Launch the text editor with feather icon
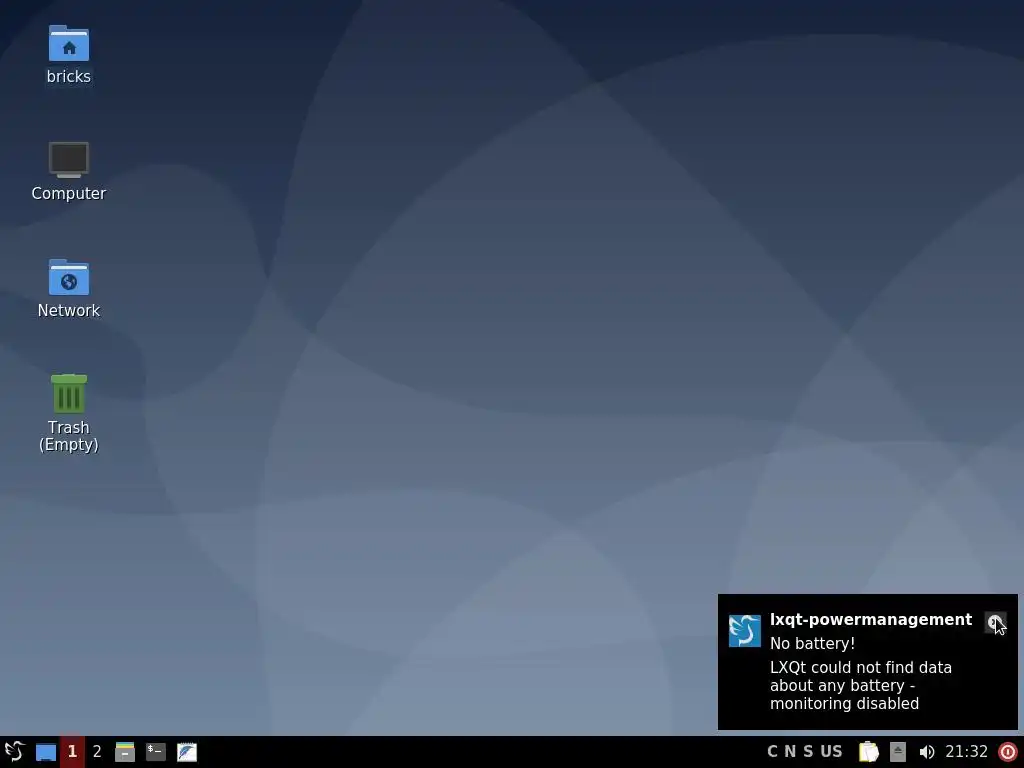This screenshot has height=768, width=1024. [187, 752]
